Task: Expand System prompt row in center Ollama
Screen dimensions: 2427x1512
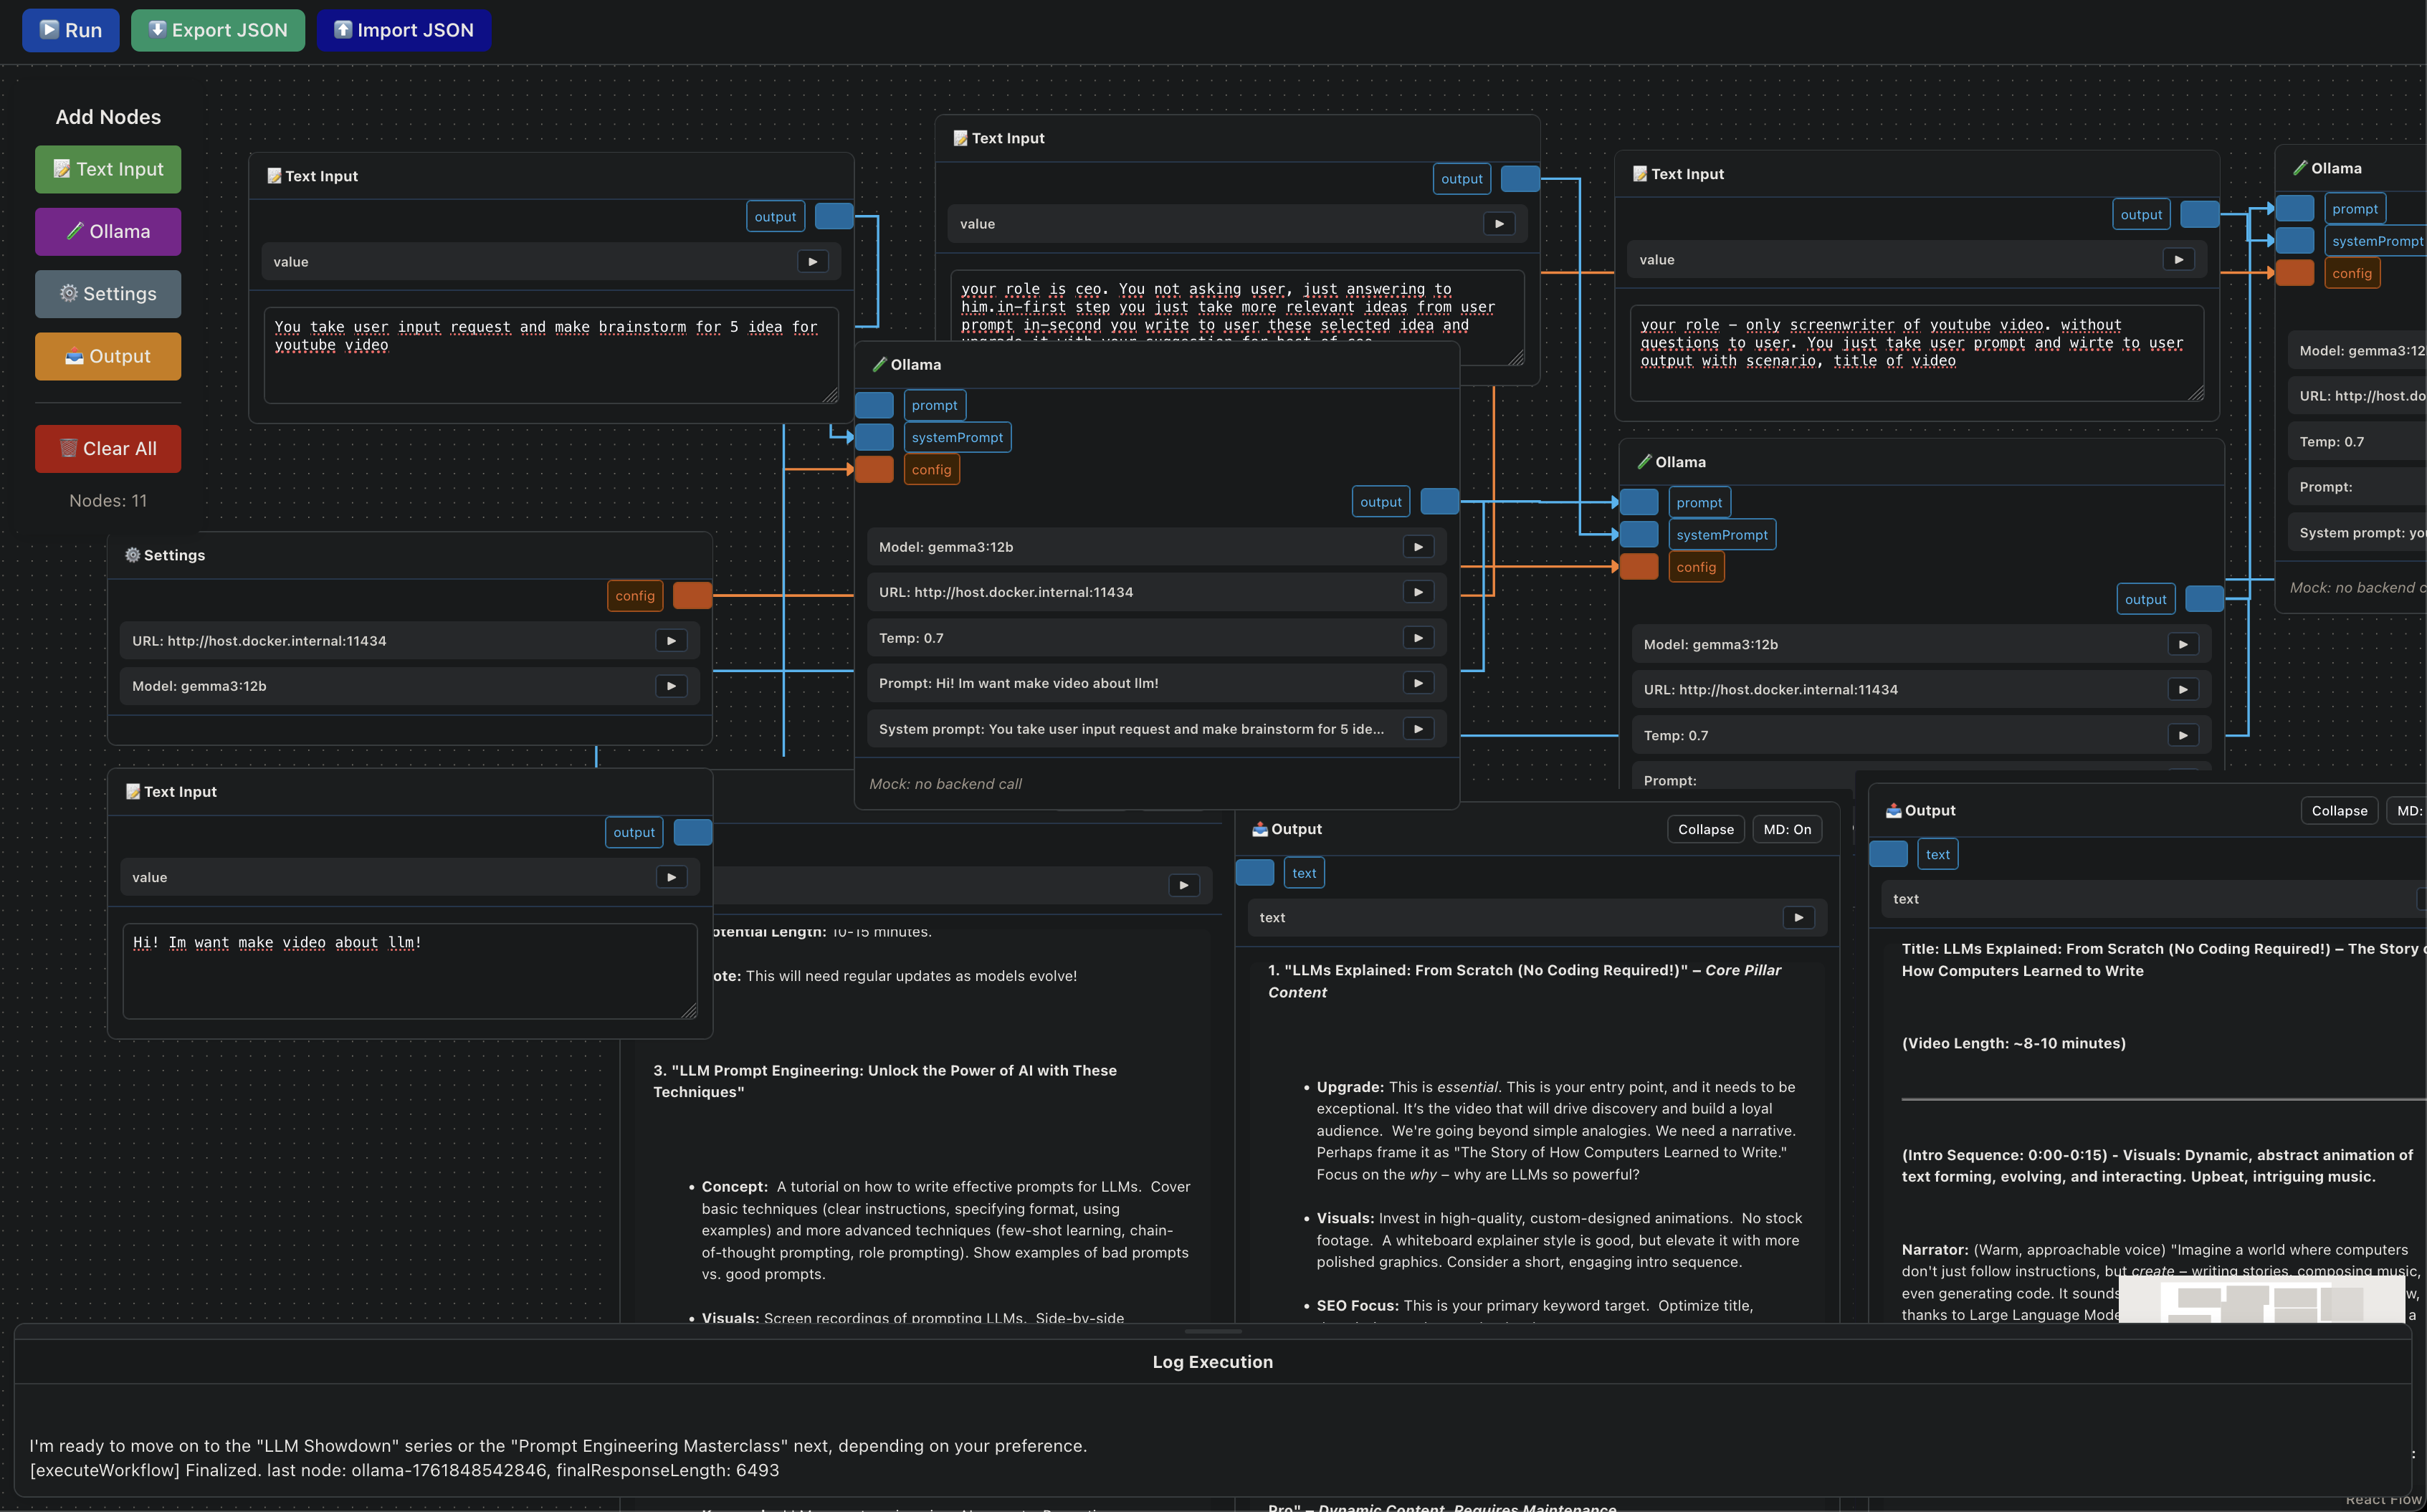Action: click(1418, 729)
